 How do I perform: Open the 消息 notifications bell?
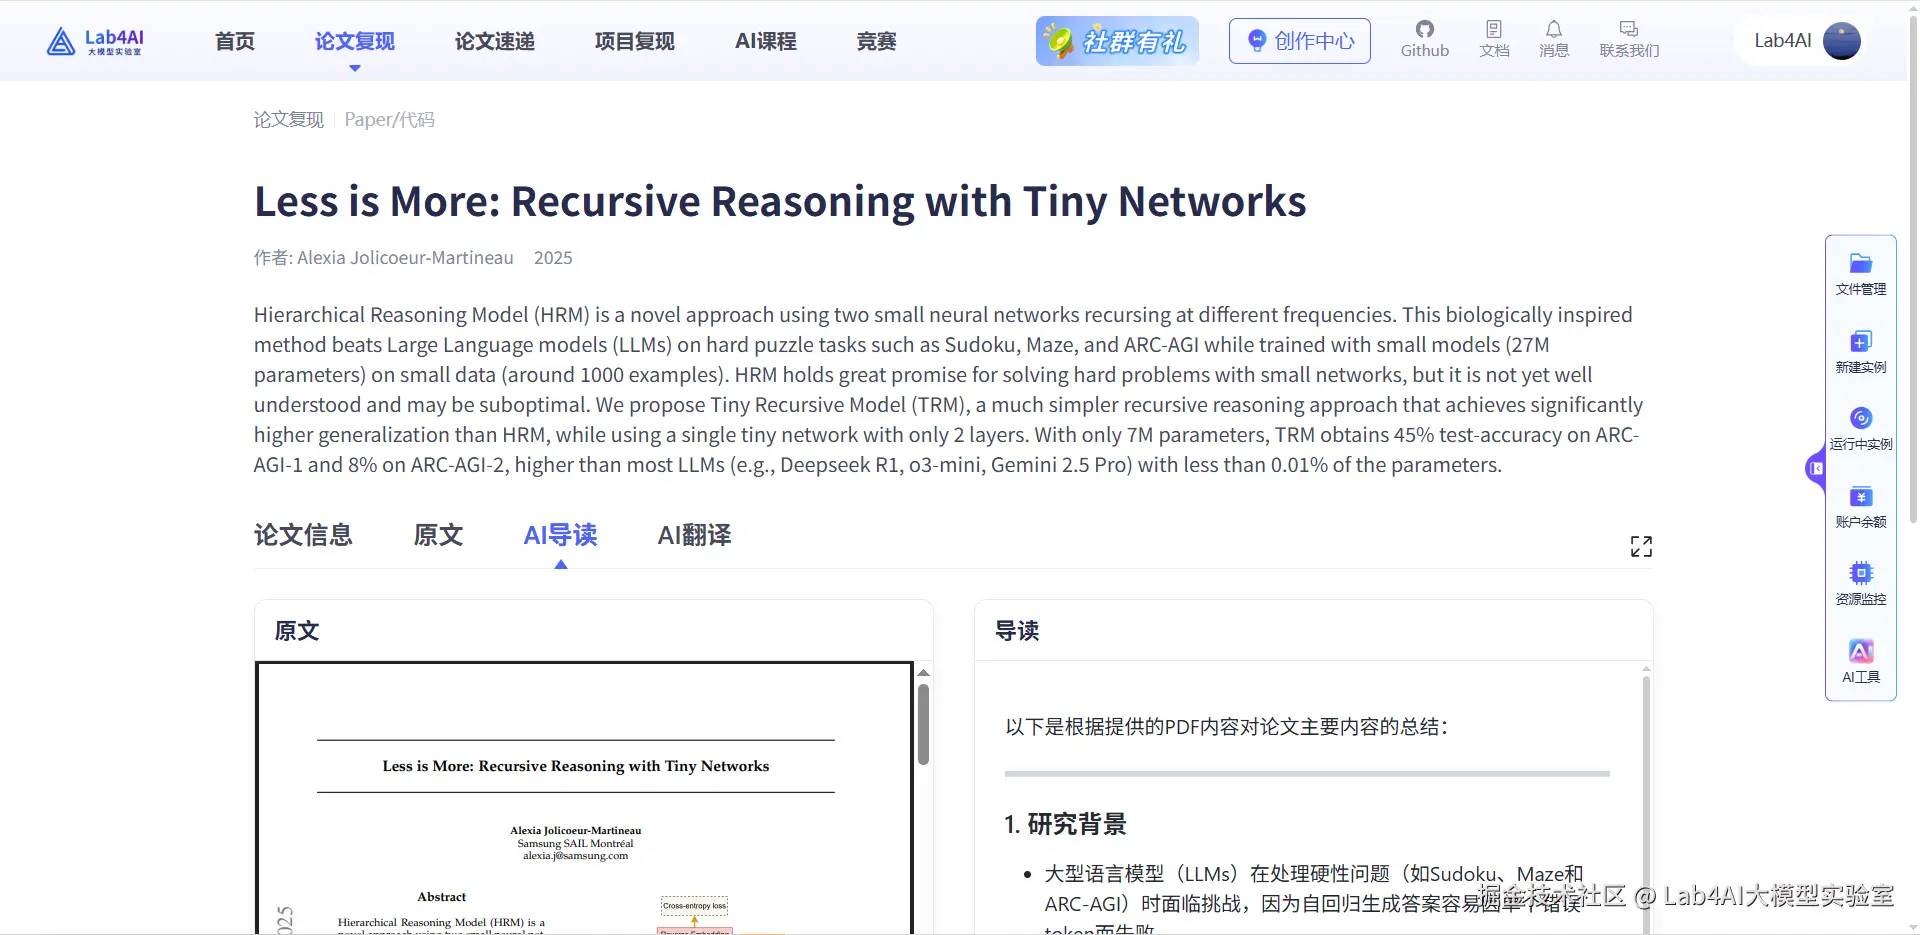(x=1553, y=40)
